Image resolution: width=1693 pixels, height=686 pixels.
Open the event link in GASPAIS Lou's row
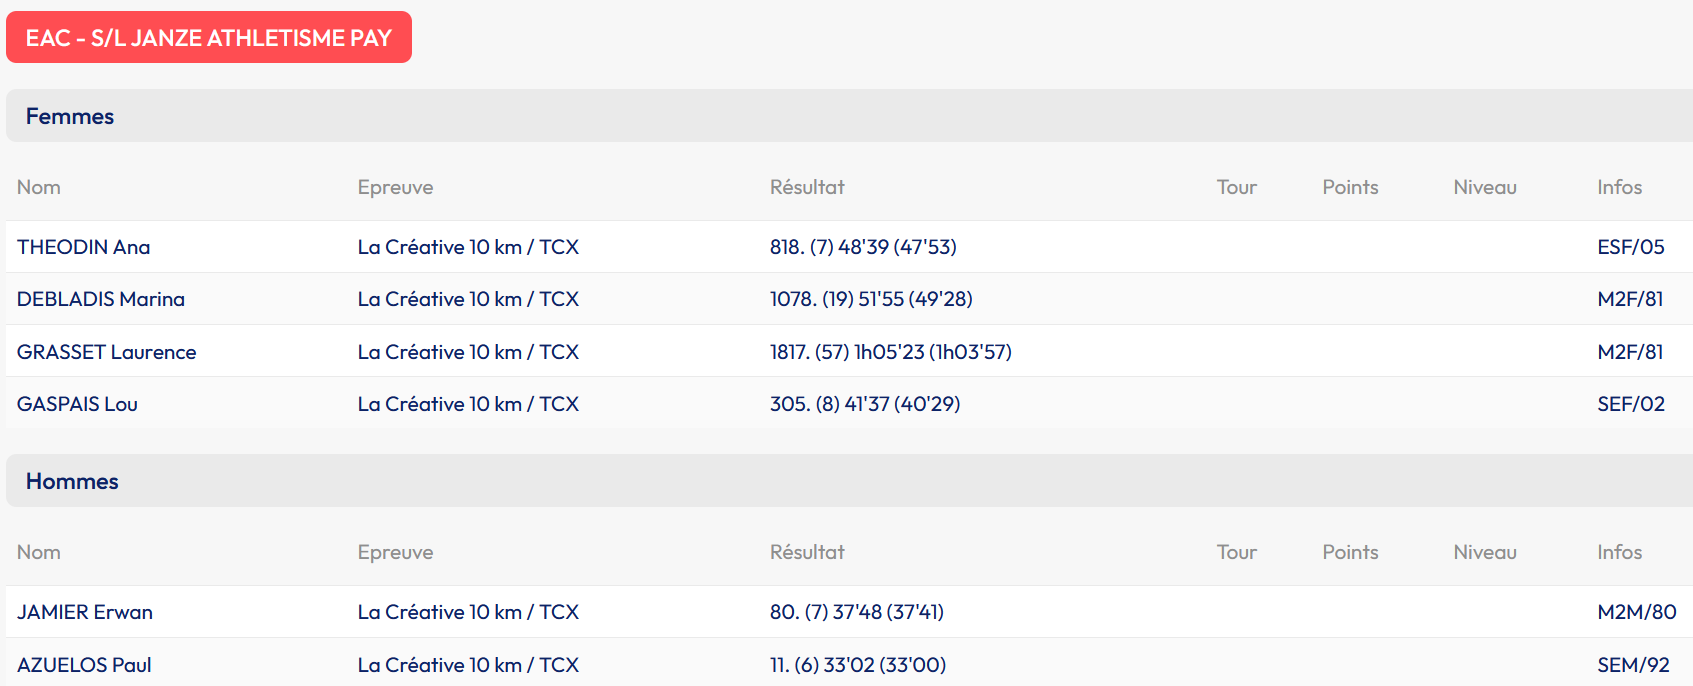point(468,404)
